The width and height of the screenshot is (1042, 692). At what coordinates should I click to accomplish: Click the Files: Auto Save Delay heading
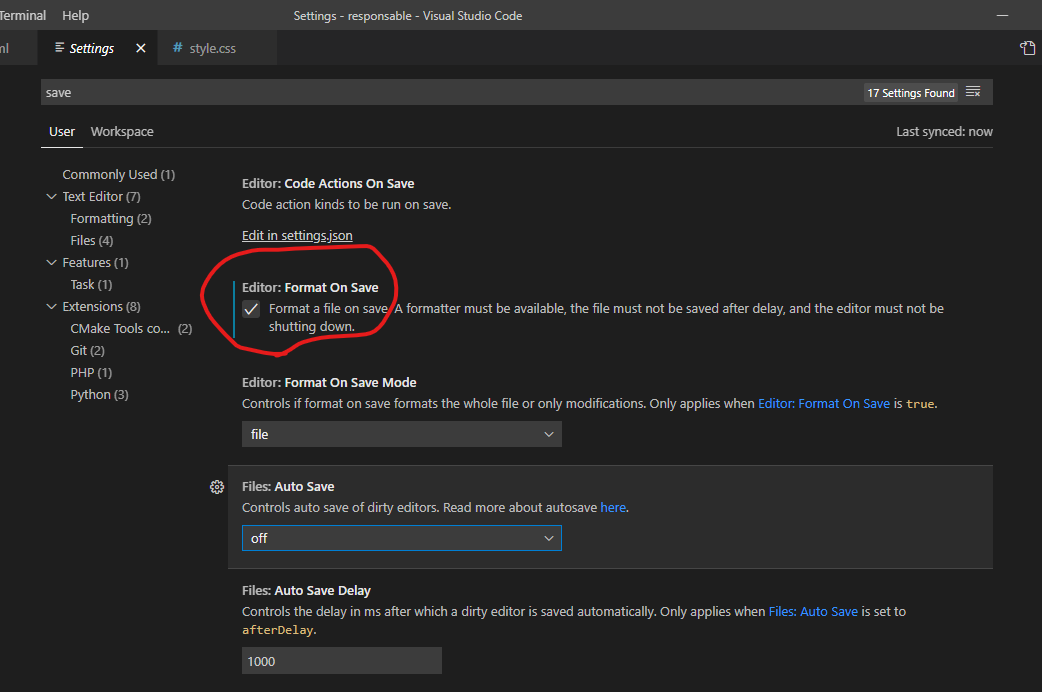click(306, 590)
